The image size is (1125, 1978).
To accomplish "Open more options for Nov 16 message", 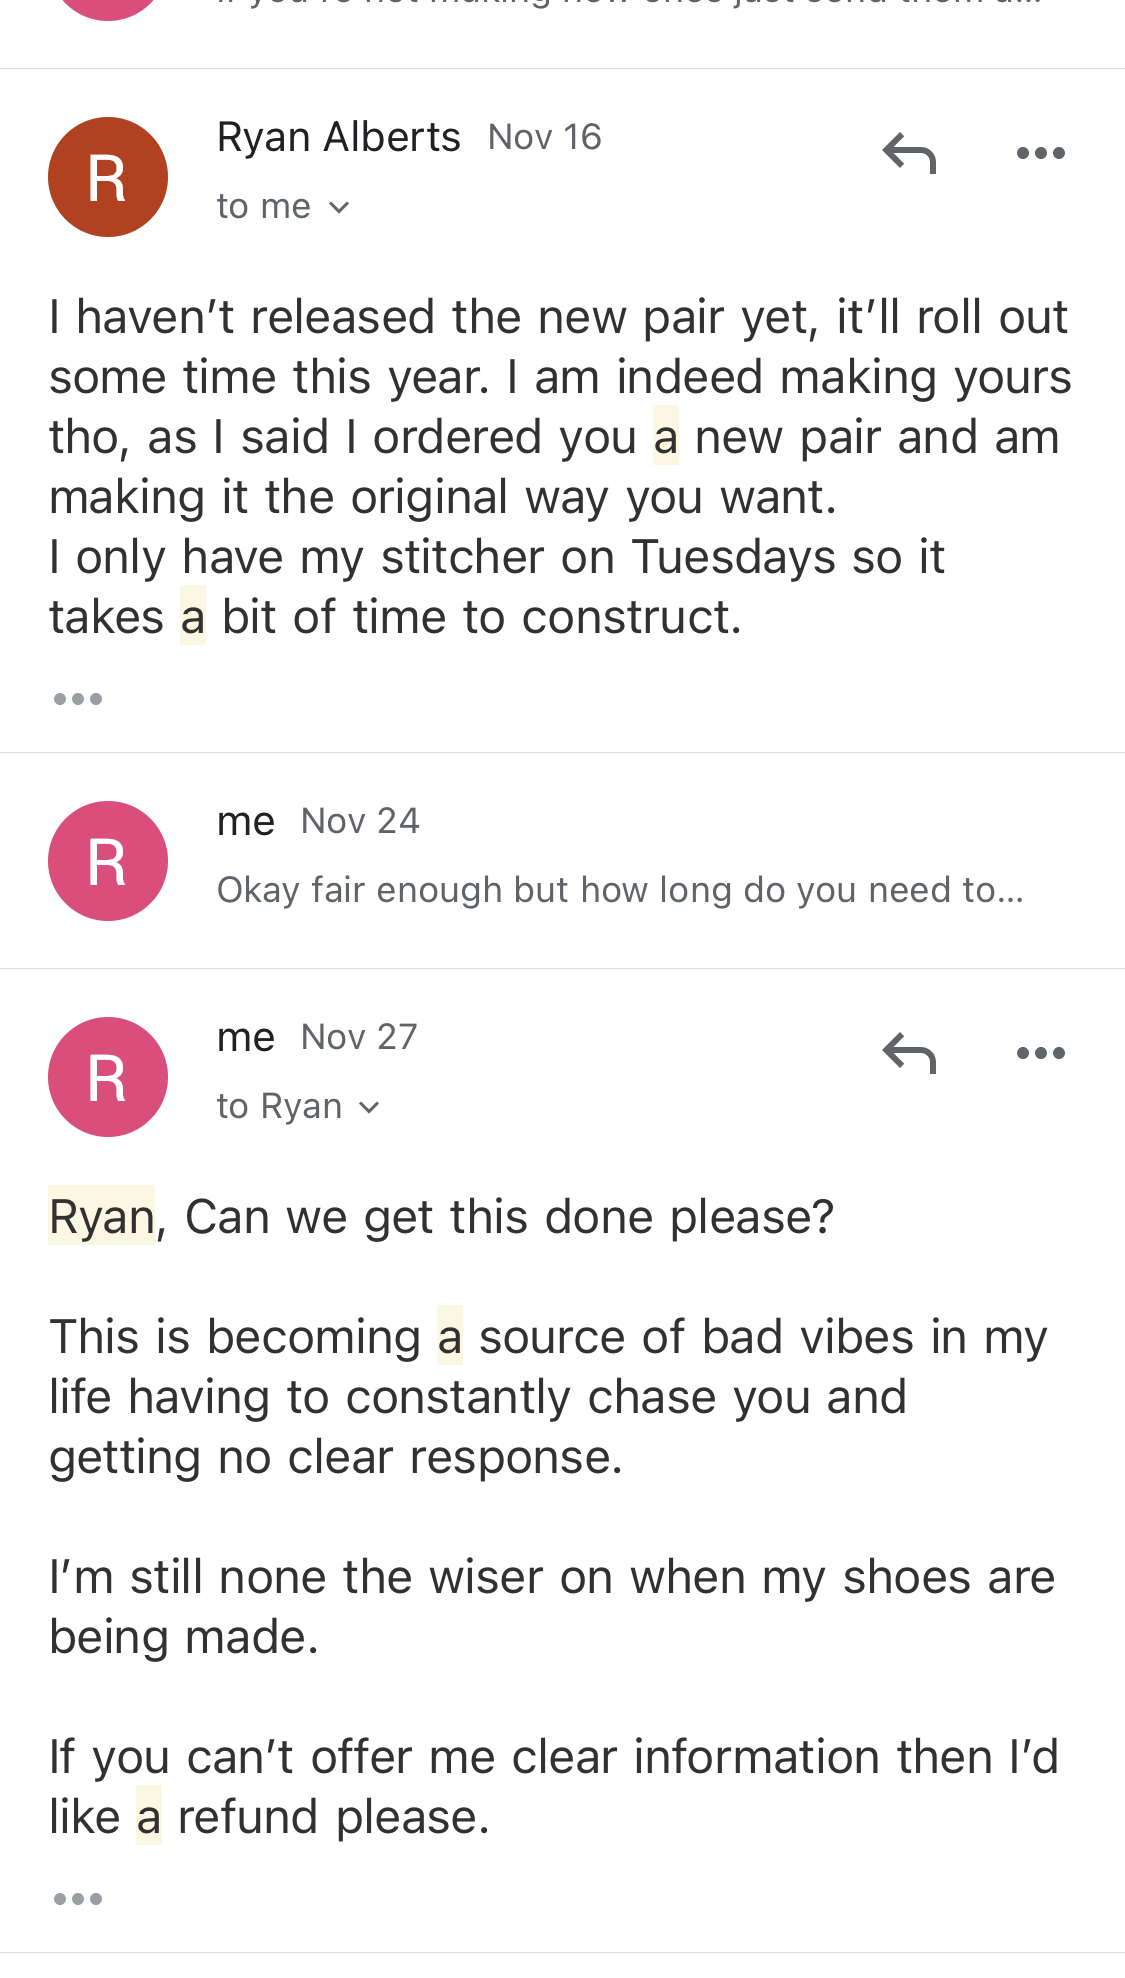I will [1040, 153].
